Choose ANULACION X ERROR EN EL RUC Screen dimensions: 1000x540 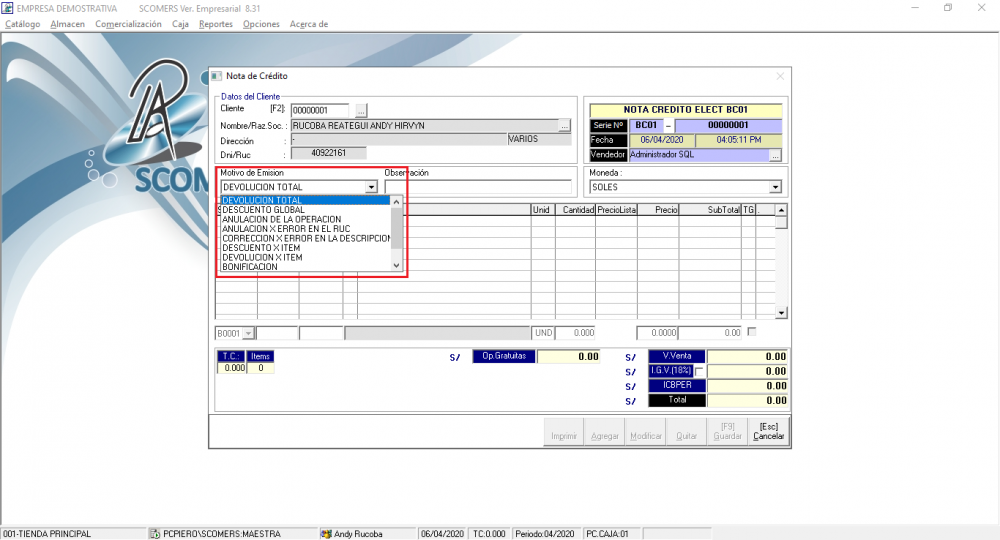[x=305, y=229]
